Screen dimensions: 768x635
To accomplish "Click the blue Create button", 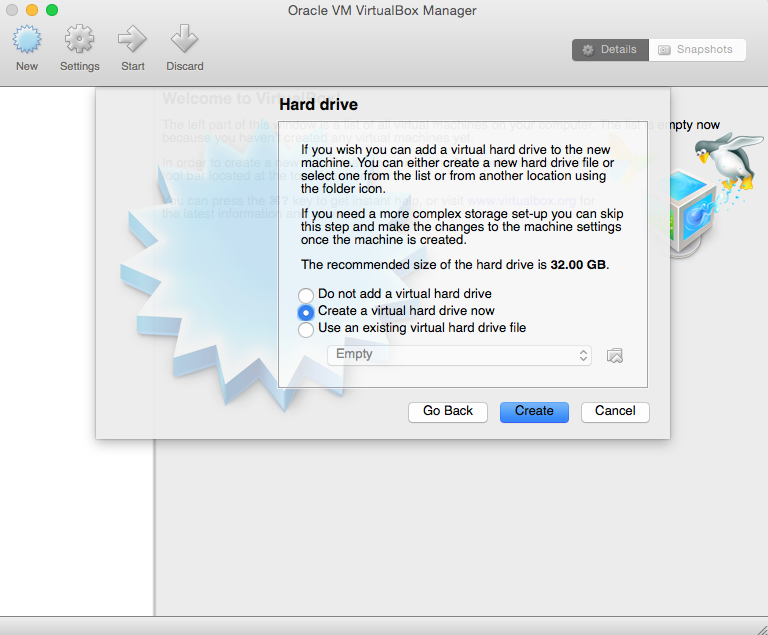I will pos(534,412).
